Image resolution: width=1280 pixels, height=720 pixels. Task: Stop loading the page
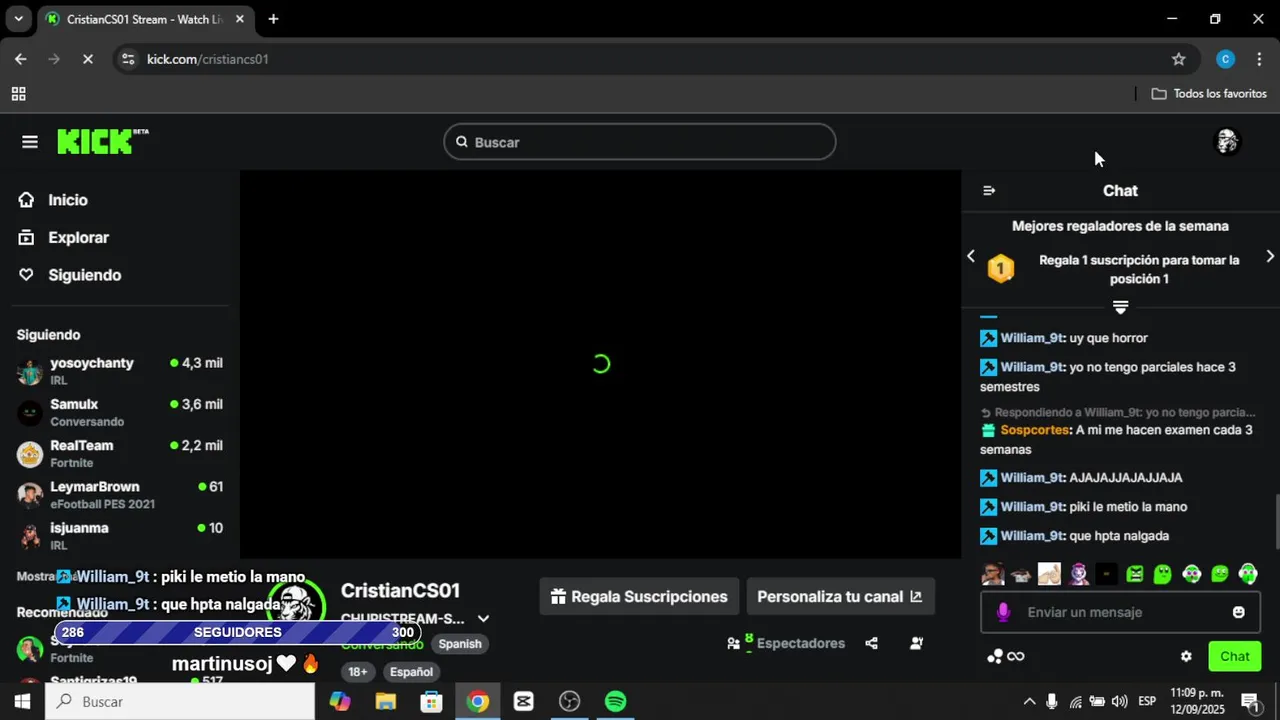(x=87, y=59)
